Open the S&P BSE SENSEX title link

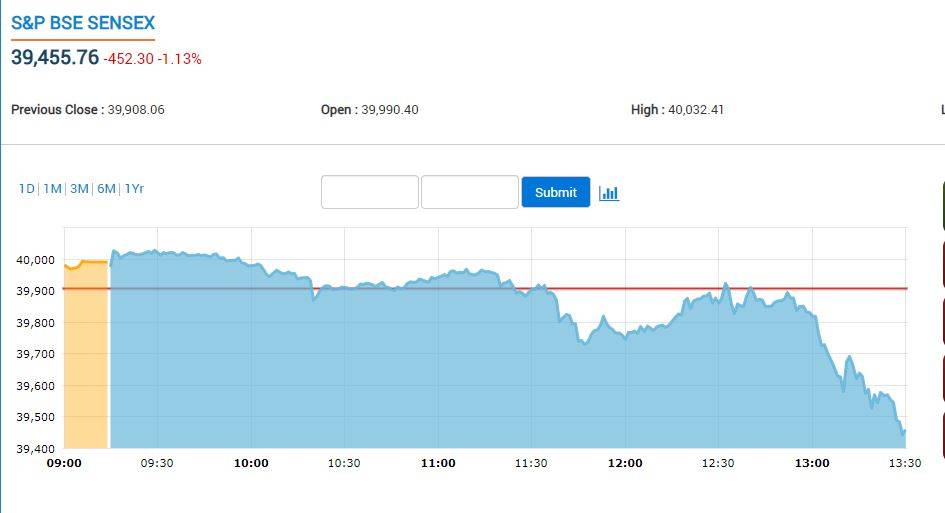click(83, 23)
